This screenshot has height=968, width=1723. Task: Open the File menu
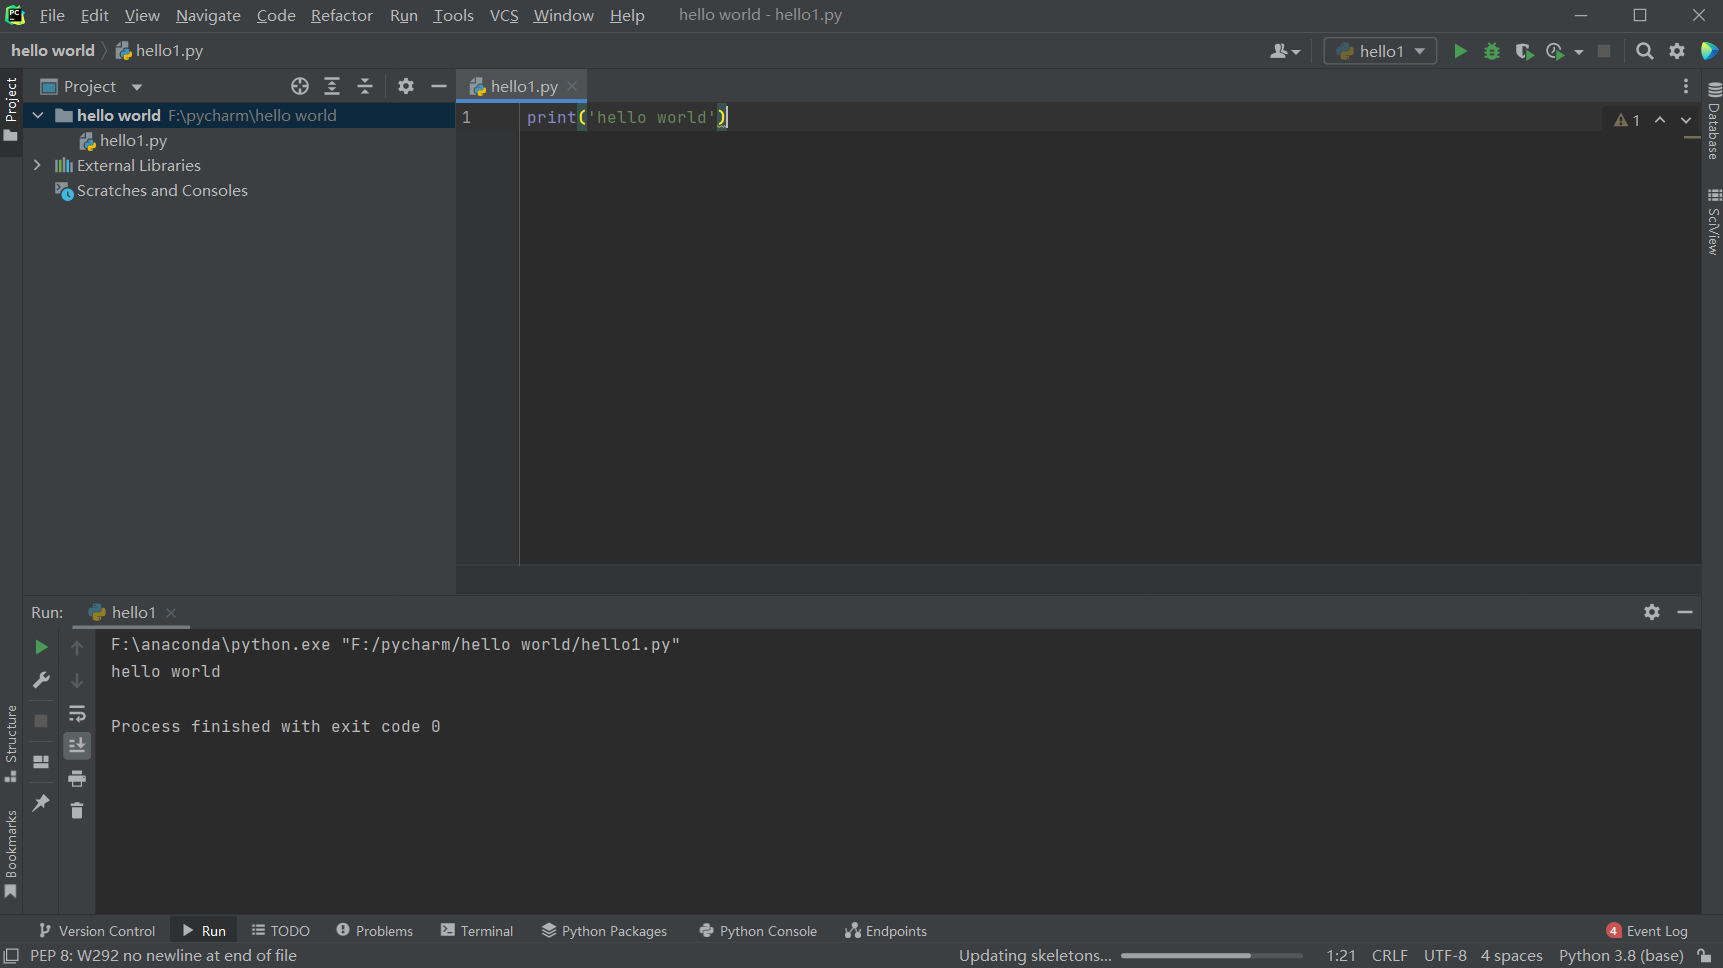click(x=52, y=15)
